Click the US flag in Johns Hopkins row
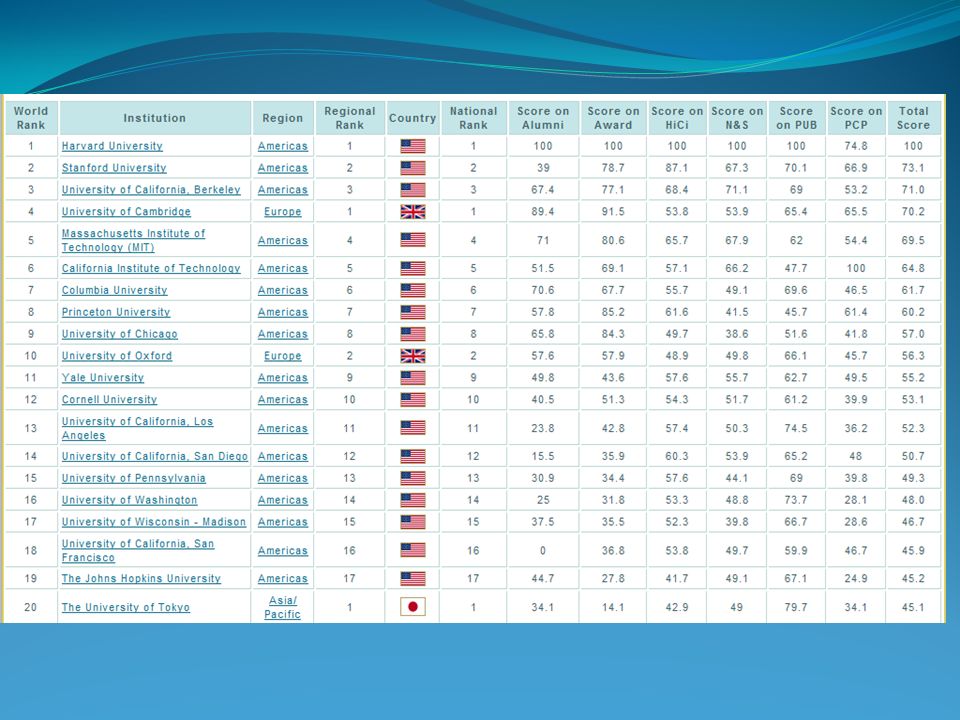960x720 pixels. pyautogui.click(x=413, y=579)
